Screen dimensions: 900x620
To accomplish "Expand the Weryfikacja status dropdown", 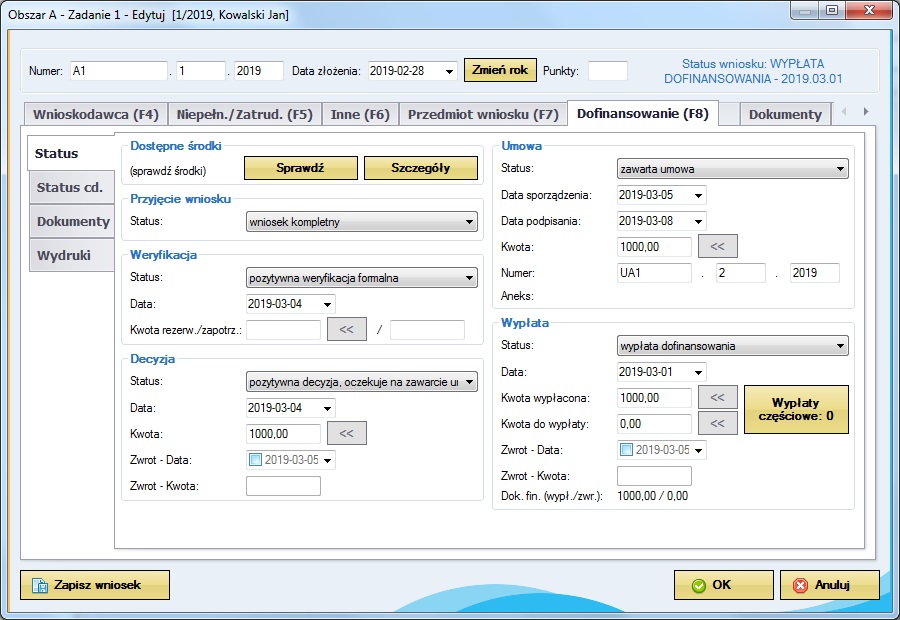I will [469, 278].
